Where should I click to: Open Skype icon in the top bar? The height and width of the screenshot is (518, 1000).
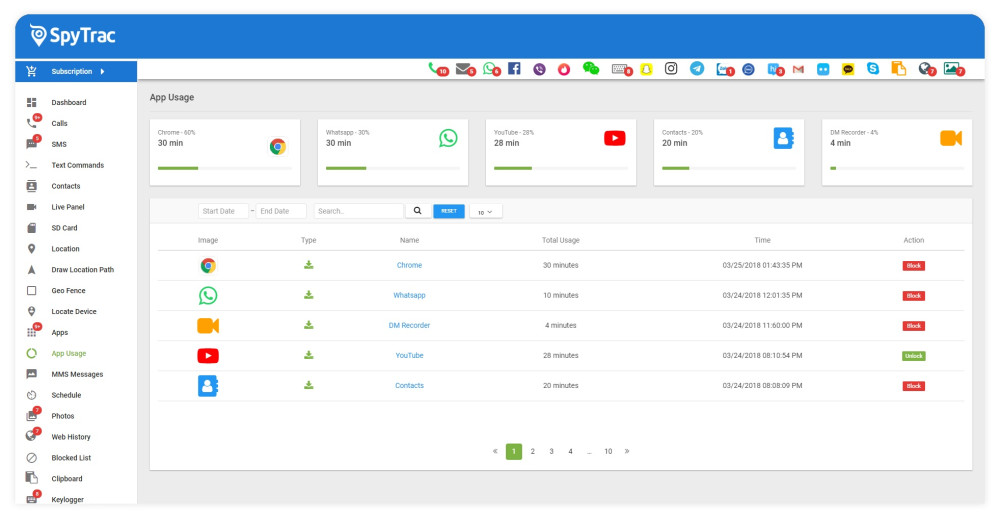tap(873, 69)
